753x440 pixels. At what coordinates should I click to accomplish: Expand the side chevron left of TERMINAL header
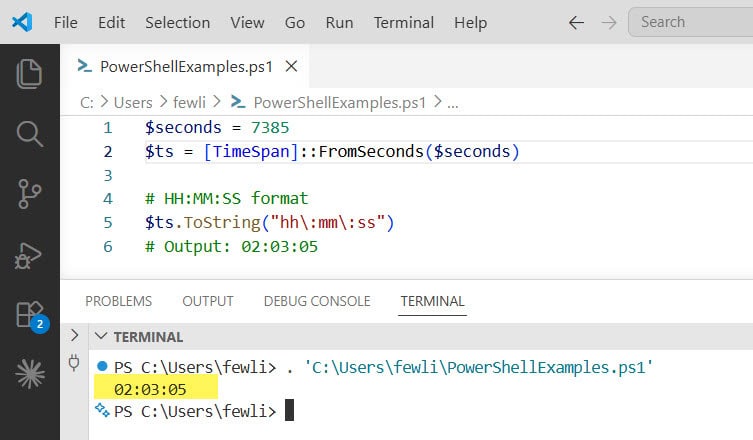pyautogui.click(x=74, y=335)
